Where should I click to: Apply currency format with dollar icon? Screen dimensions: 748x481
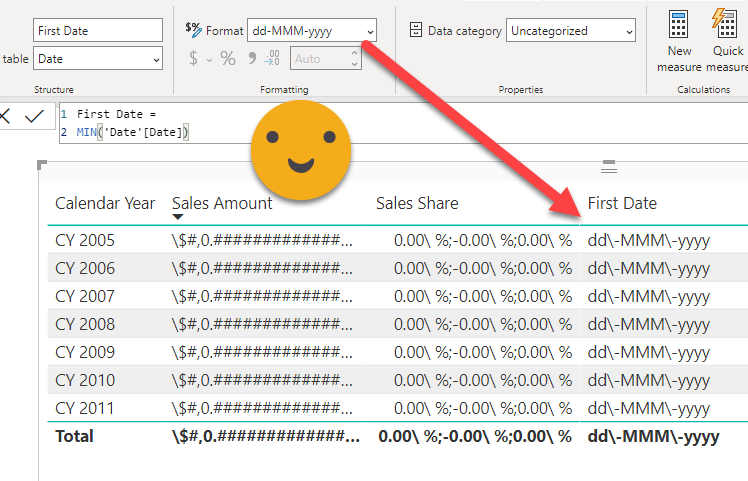(194, 59)
